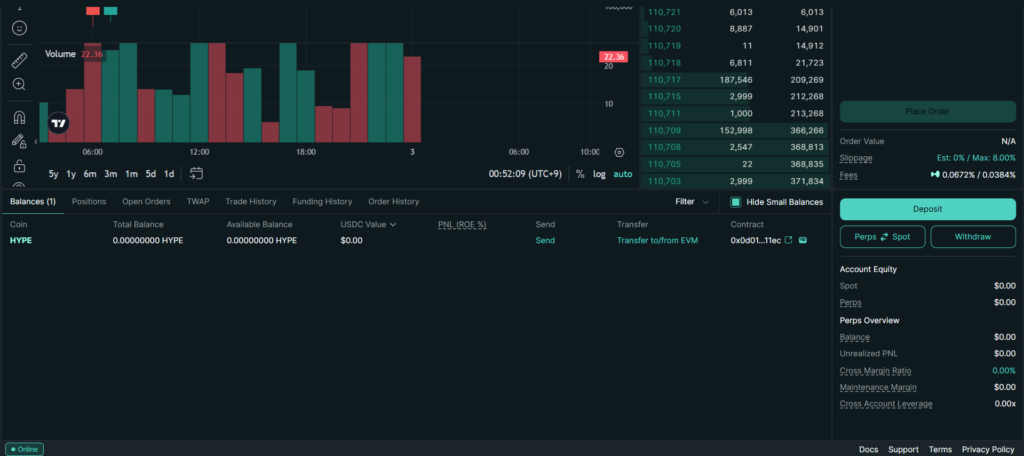The width and height of the screenshot is (1024, 456).
Task: Open contract address external link icon
Action: (788, 240)
